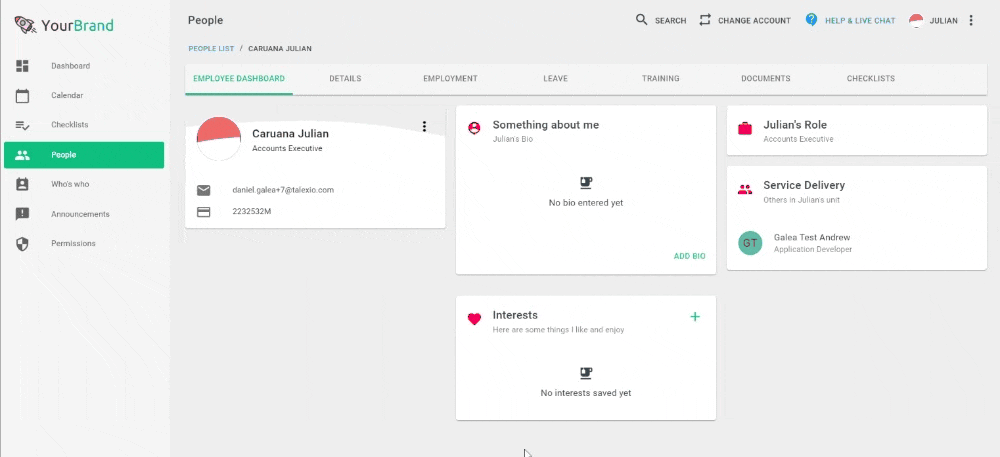
Task: Click the Who's who sidebar icon
Action: (x=22, y=184)
